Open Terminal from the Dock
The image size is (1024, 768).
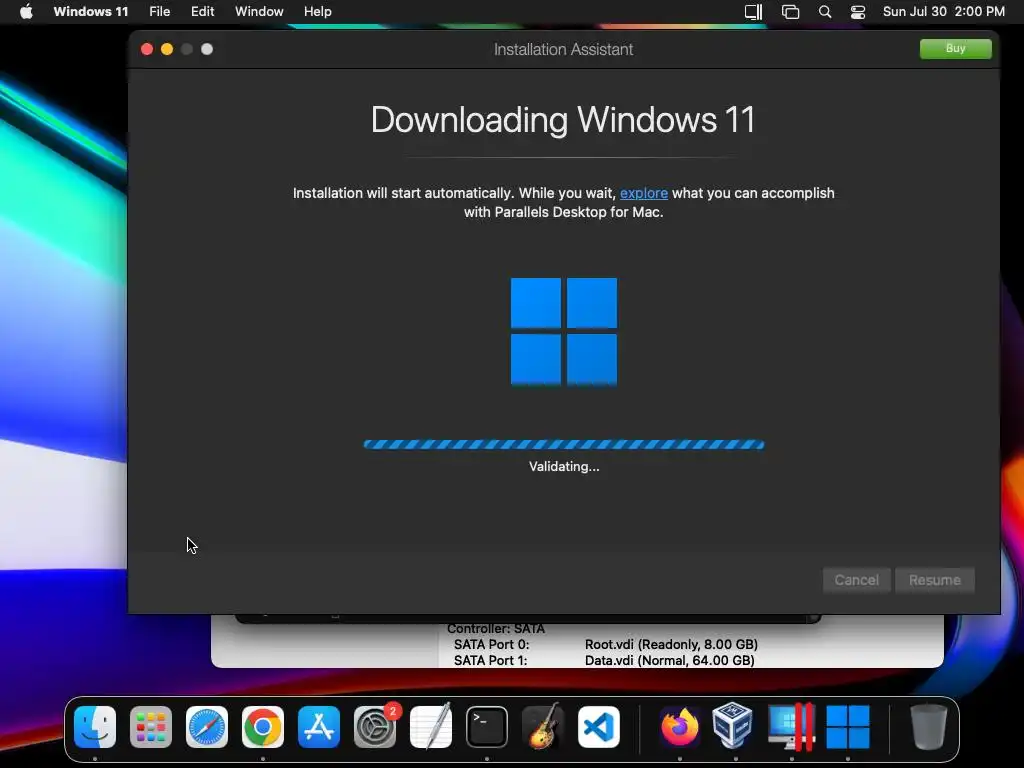487,727
